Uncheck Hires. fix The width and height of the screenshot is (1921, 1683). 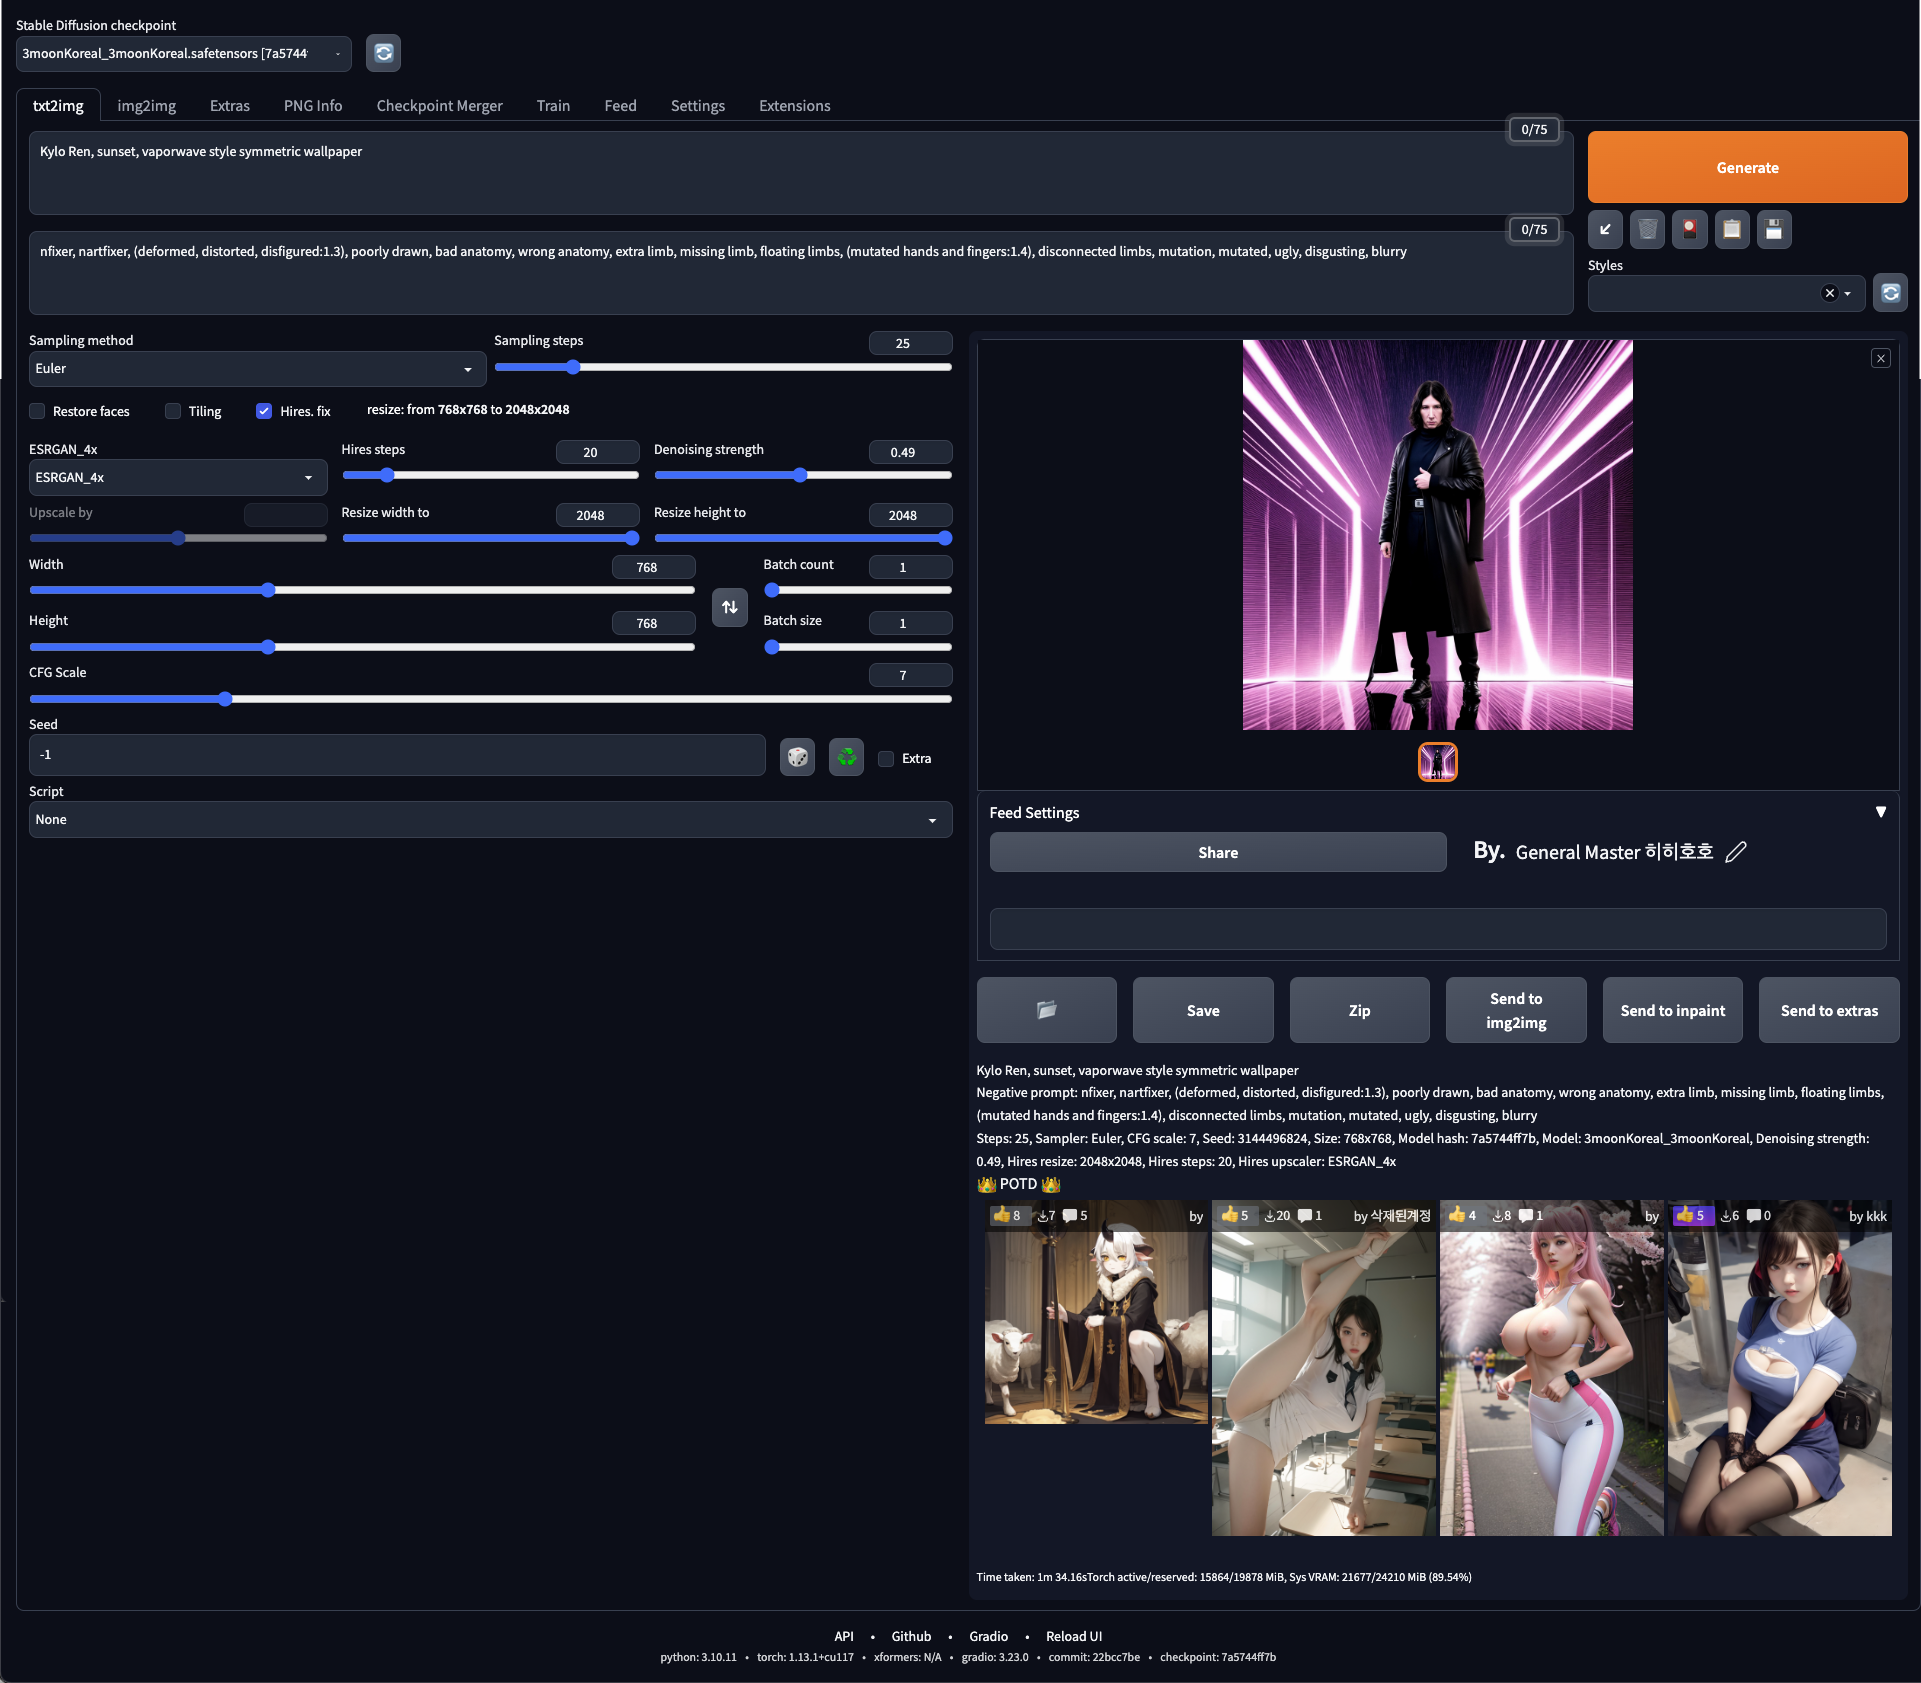(264, 411)
